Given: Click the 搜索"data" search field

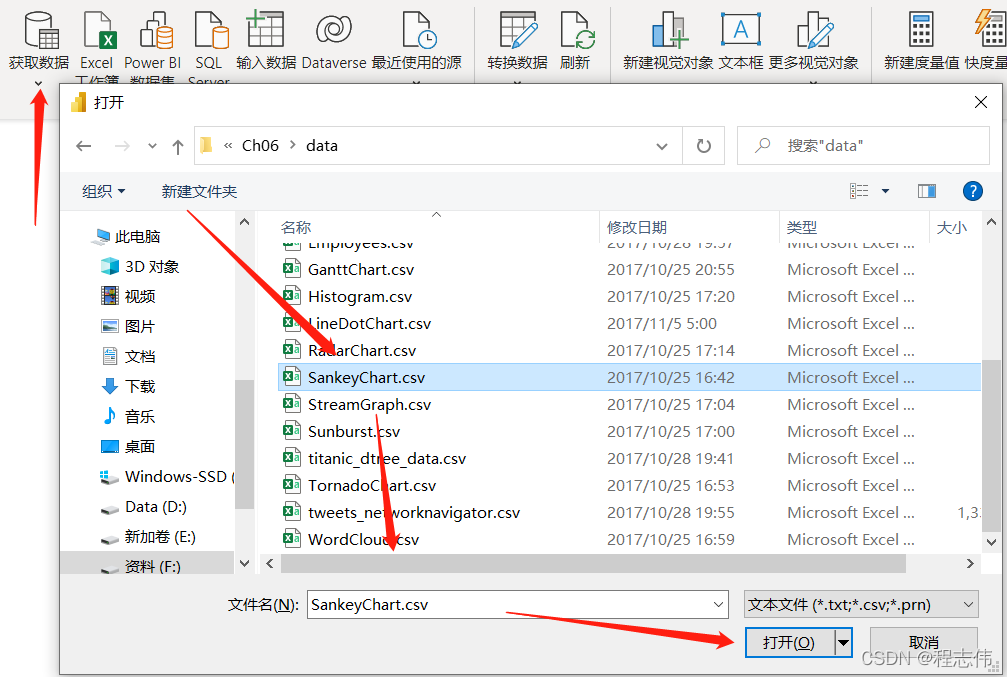Looking at the screenshot, I should coord(863,146).
